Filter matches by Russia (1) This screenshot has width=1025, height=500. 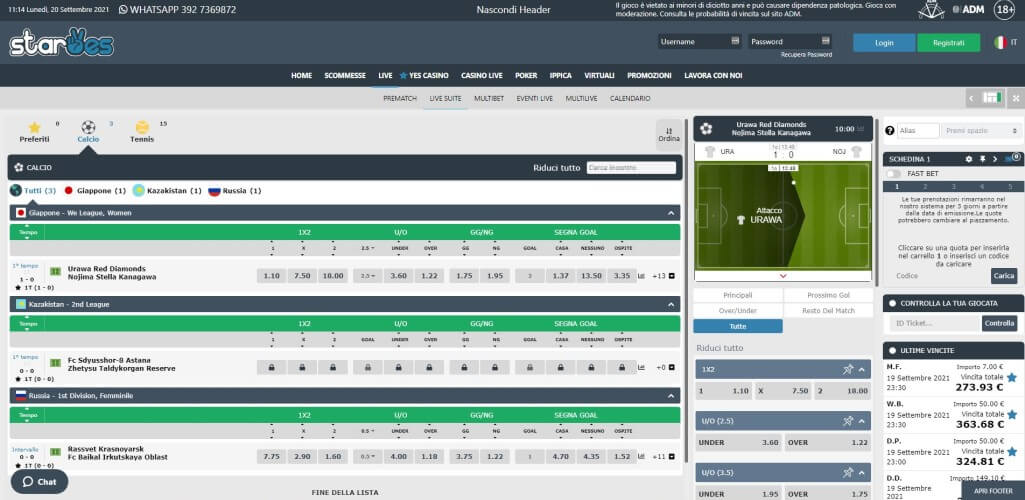pos(235,191)
